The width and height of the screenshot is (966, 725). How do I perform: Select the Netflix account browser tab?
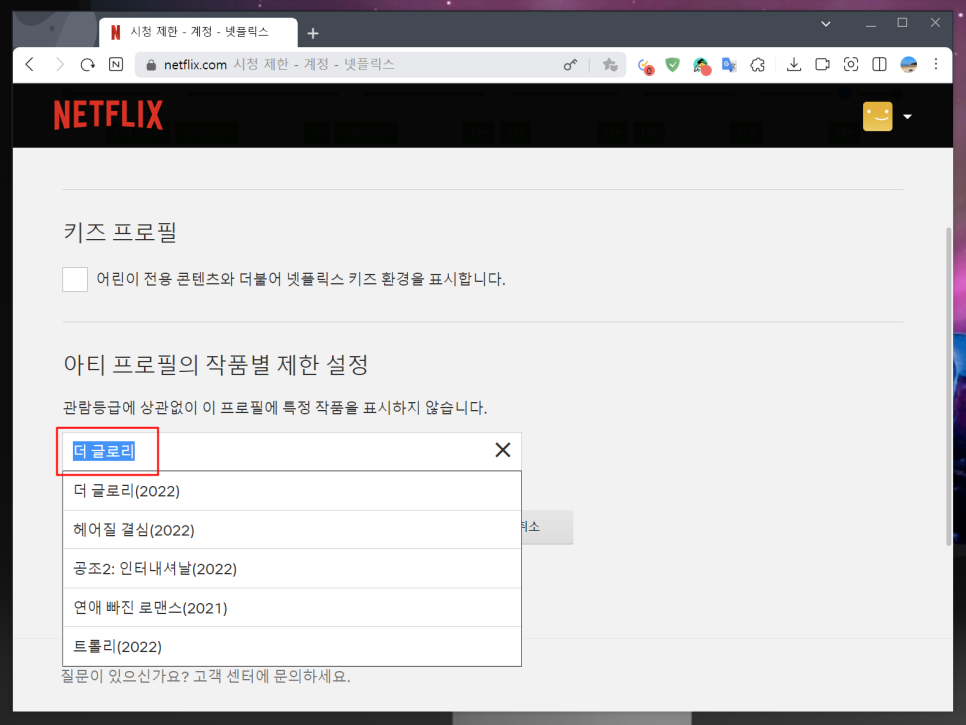click(x=198, y=32)
